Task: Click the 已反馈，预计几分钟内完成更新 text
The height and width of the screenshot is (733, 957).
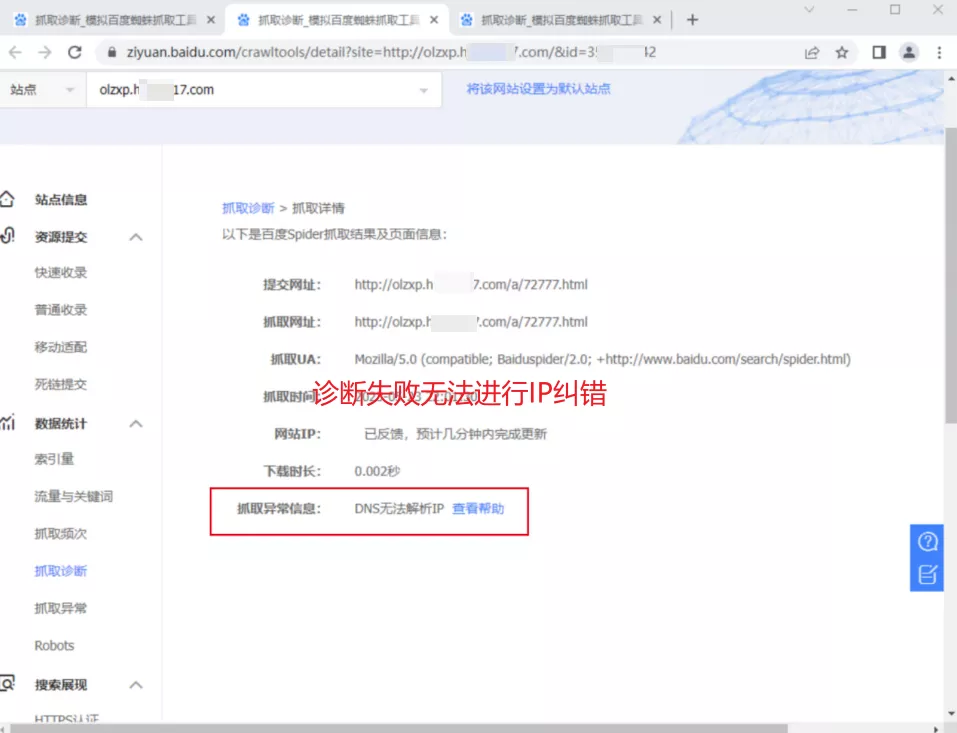Action: (x=455, y=434)
